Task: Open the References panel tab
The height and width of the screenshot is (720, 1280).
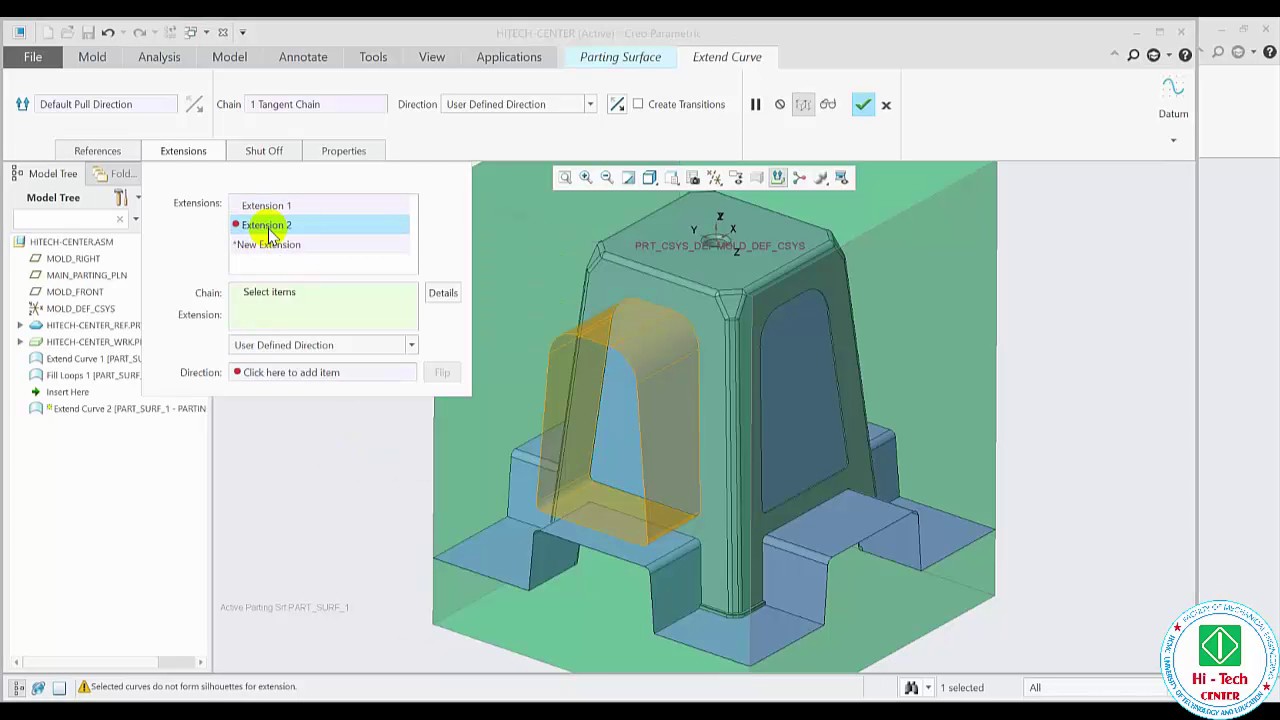Action: pyautogui.click(x=97, y=151)
